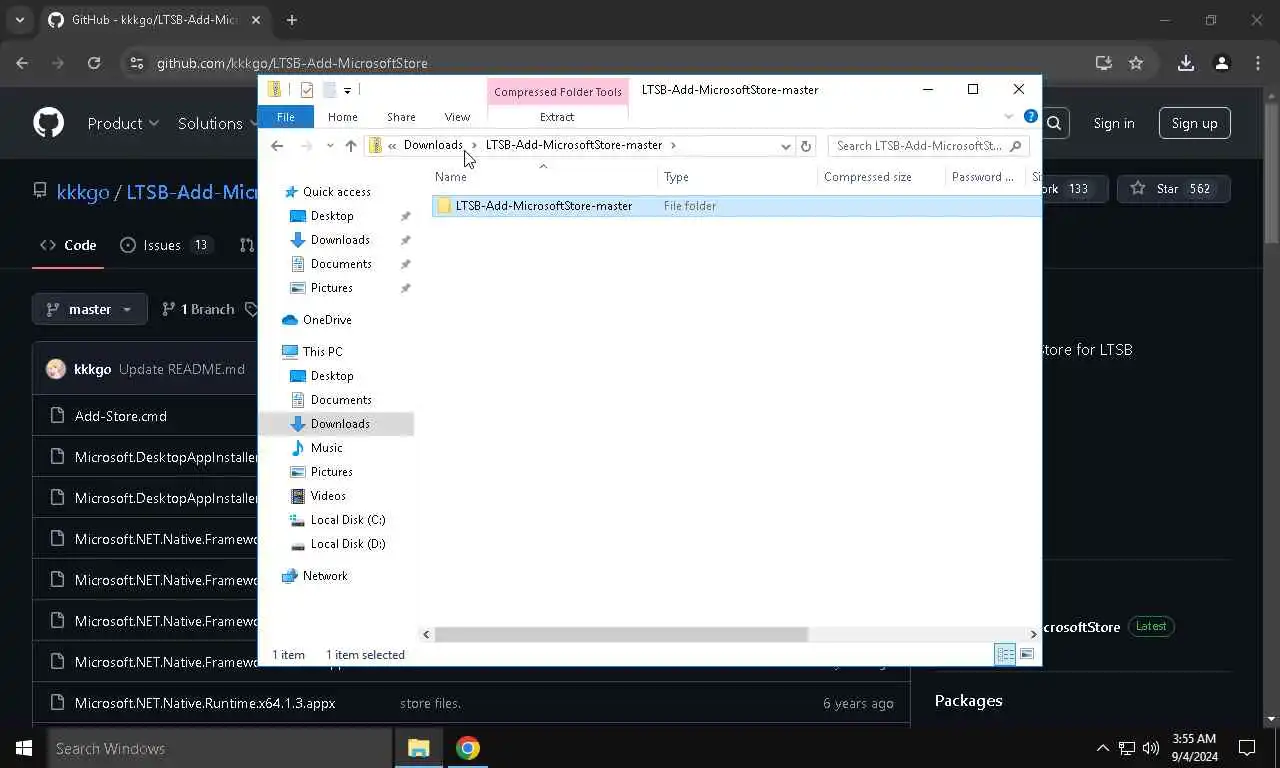Open new Chrome tab

pyautogui.click(x=292, y=20)
